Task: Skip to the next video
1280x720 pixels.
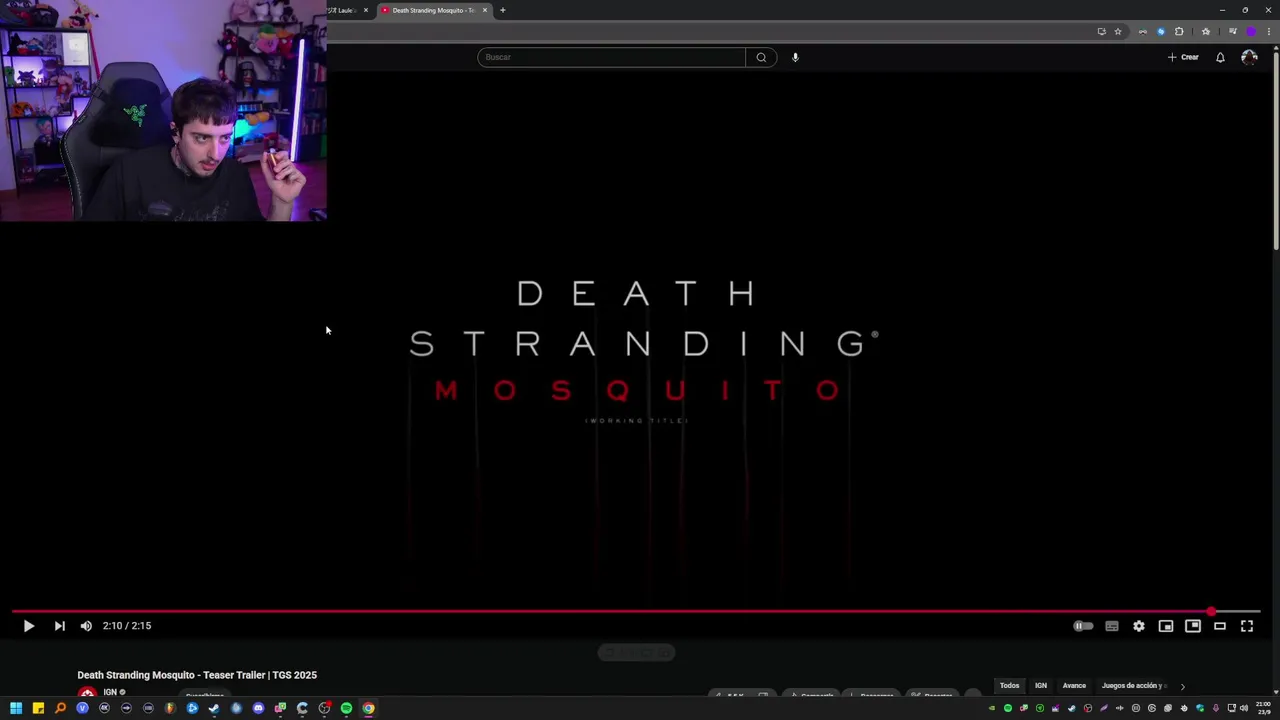Action: 59,626
